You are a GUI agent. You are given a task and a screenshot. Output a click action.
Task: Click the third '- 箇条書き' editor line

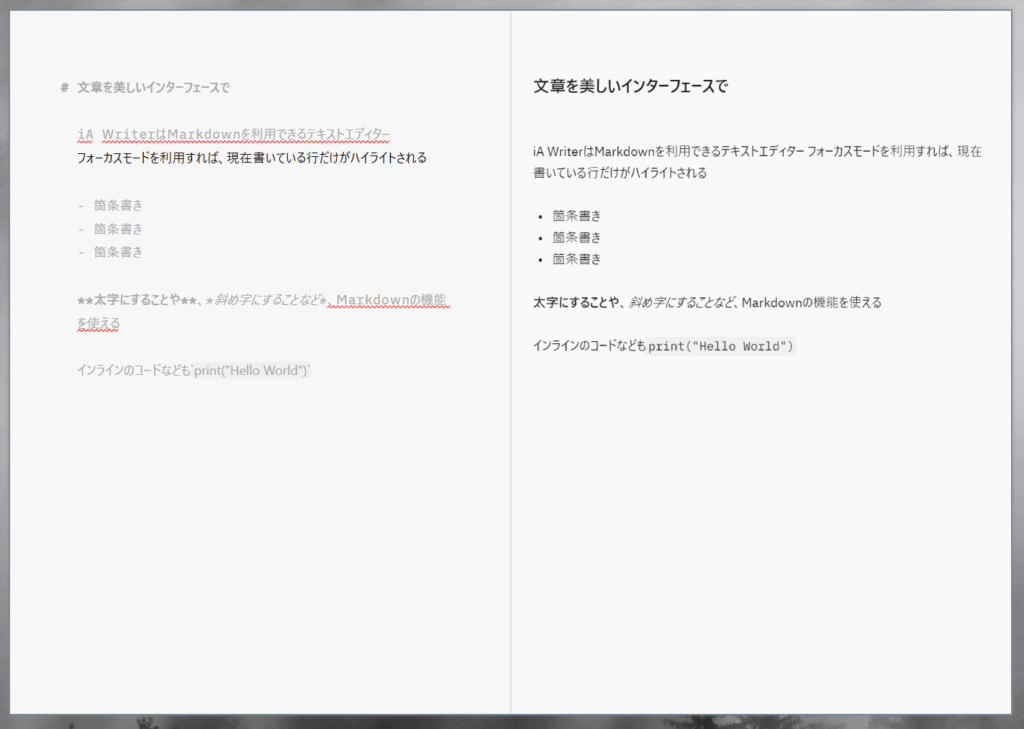pyautogui.click(x=110, y=251)
